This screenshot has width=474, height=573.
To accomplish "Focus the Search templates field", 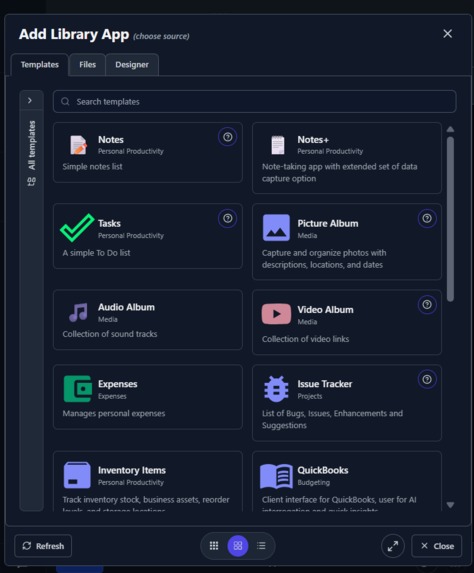I will (x=255, y=102).
